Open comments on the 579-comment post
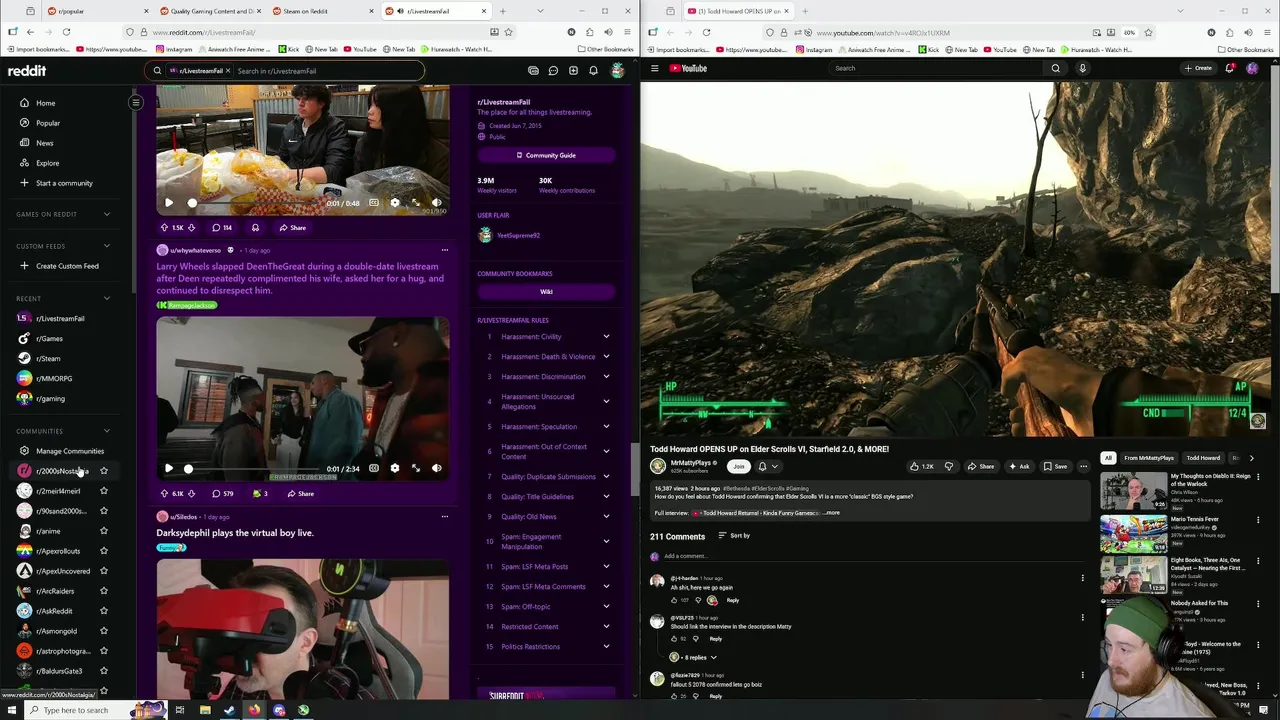1280x720 pixels. tap(222, 493)
